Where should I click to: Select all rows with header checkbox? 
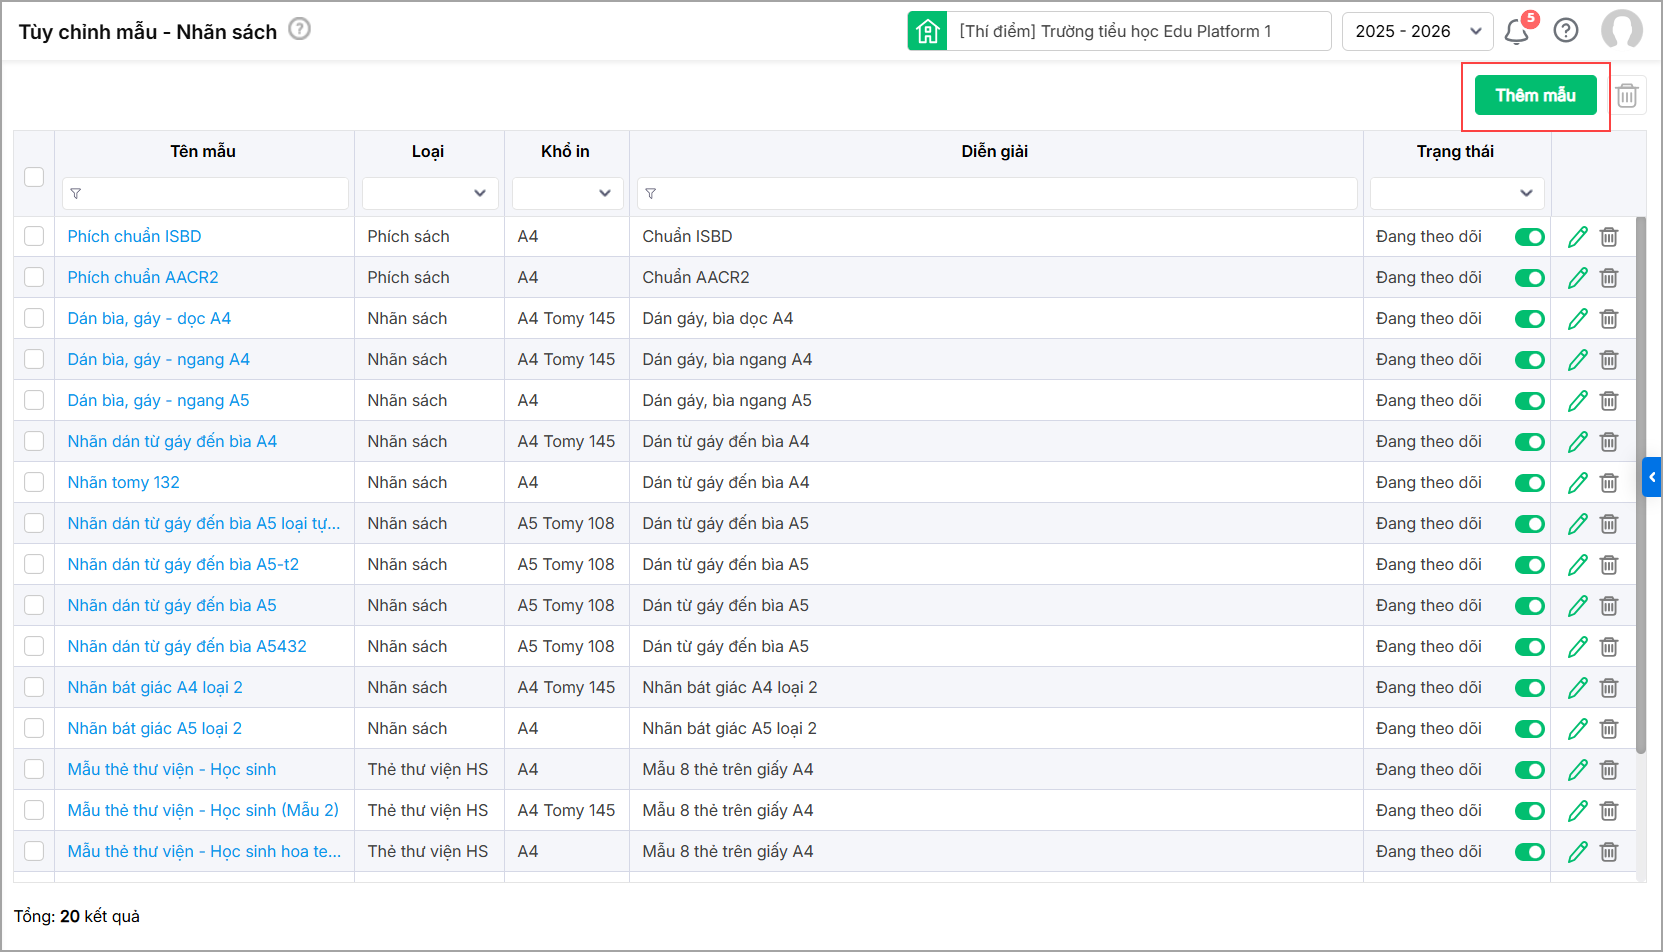click(34, 177)
